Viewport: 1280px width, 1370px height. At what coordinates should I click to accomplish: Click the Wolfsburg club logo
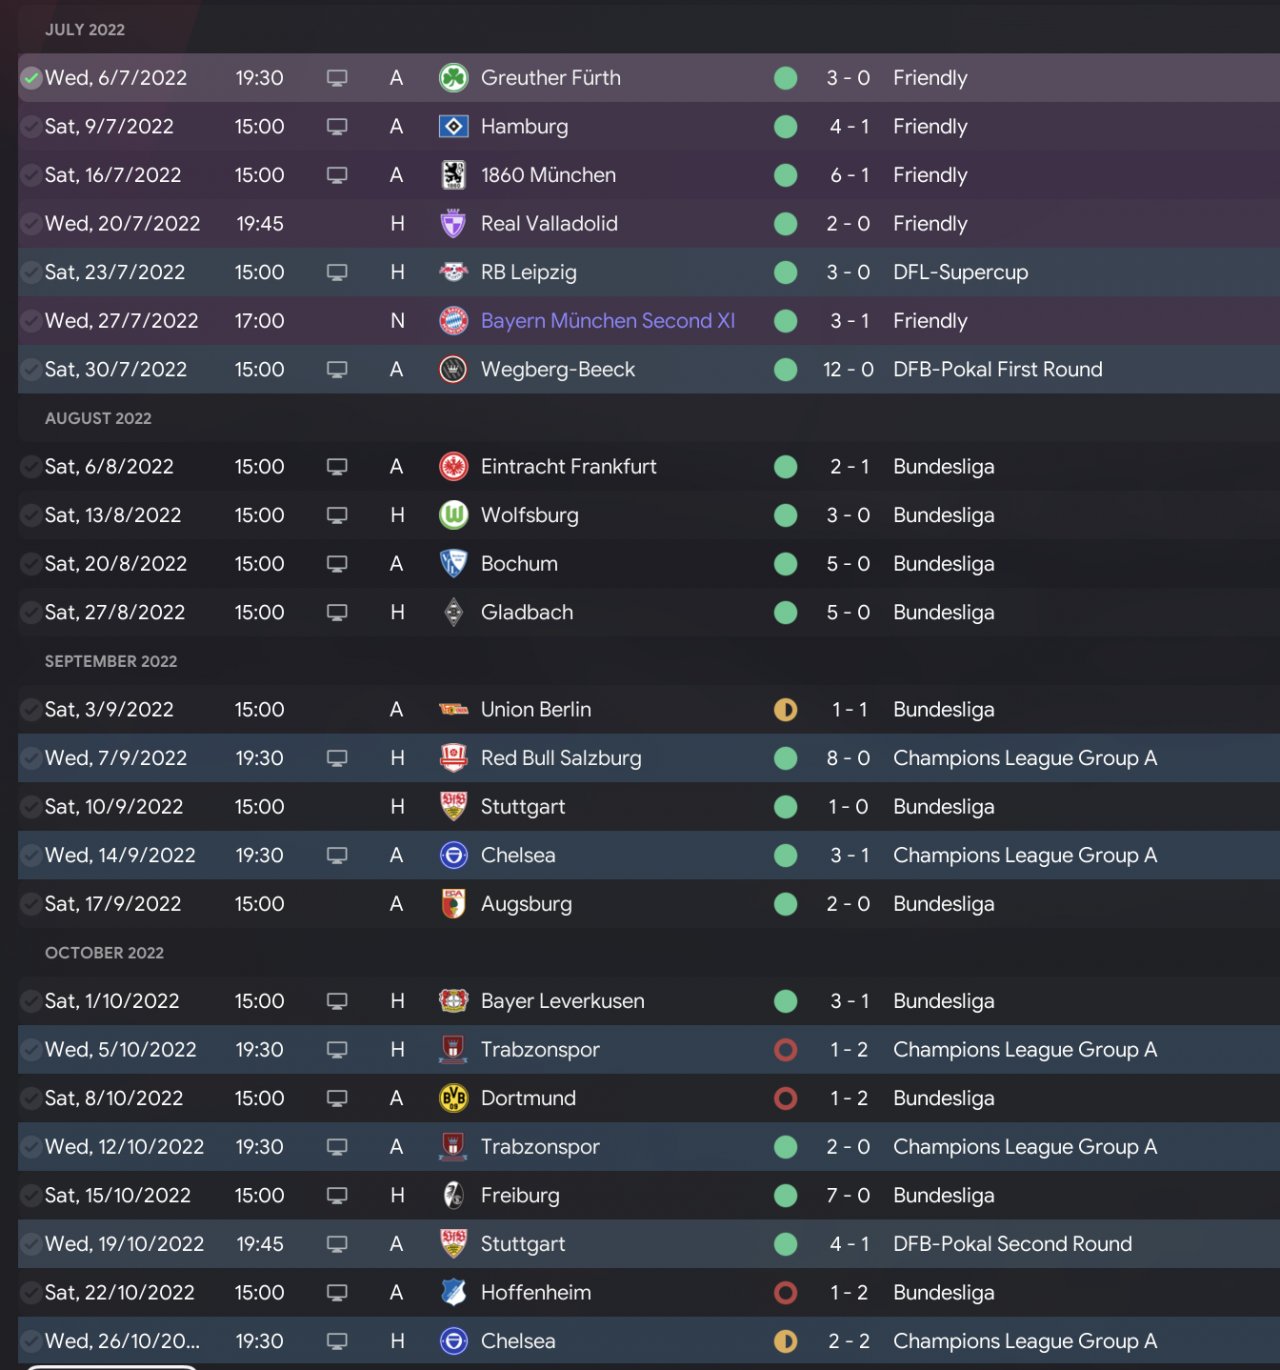tap(454, 516)
